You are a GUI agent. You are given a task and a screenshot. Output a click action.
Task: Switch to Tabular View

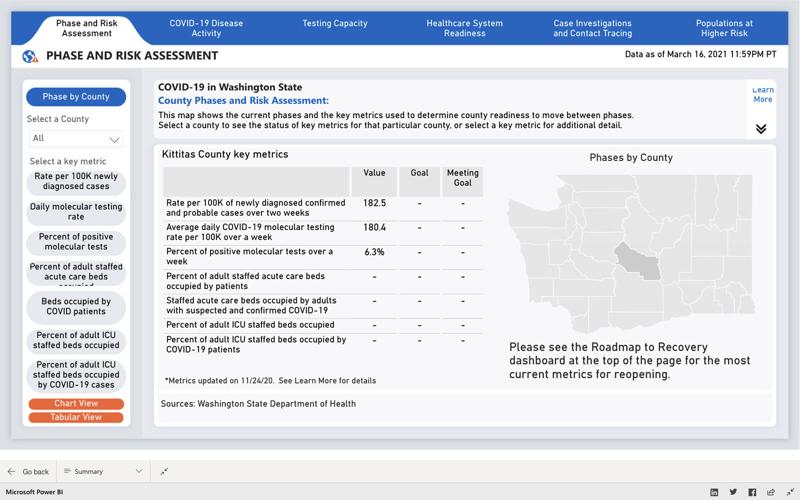tap(76, 417)
